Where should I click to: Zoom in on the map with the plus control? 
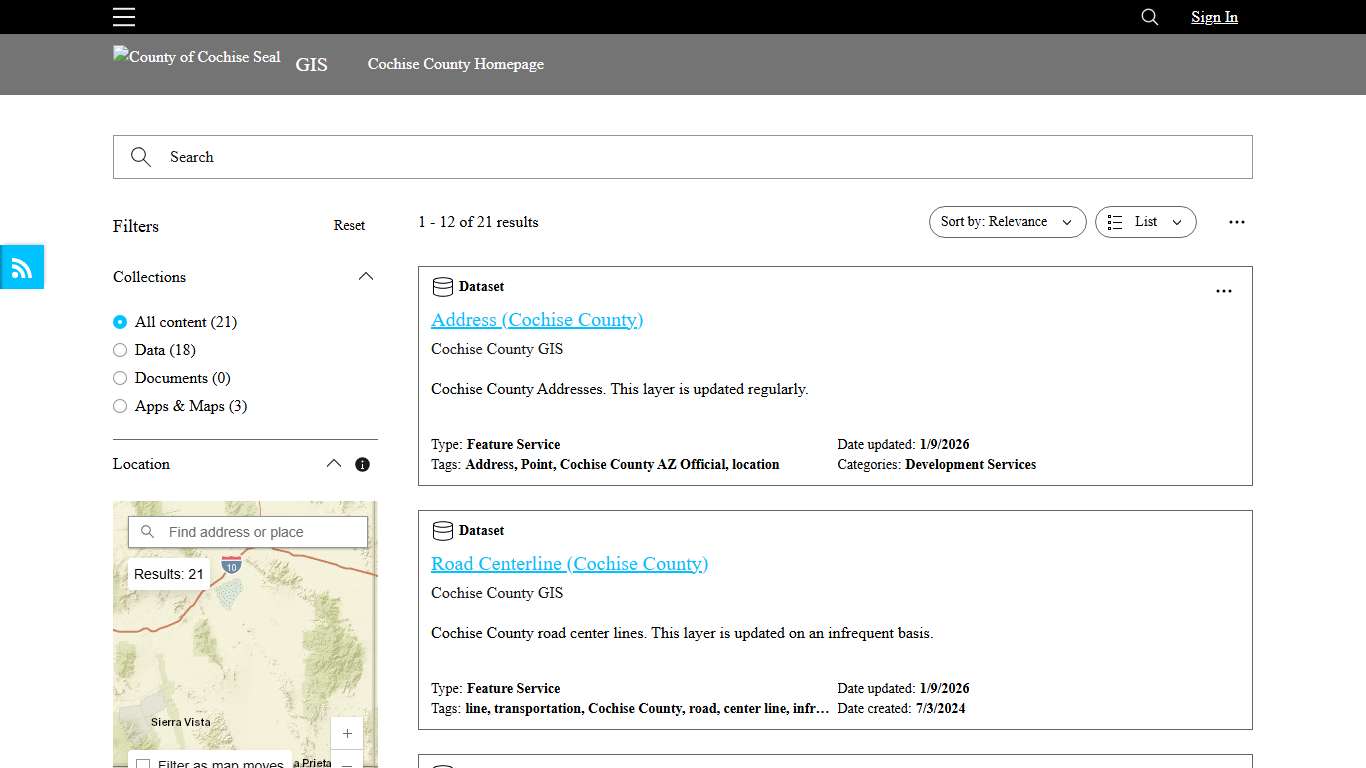coord(347,733)
